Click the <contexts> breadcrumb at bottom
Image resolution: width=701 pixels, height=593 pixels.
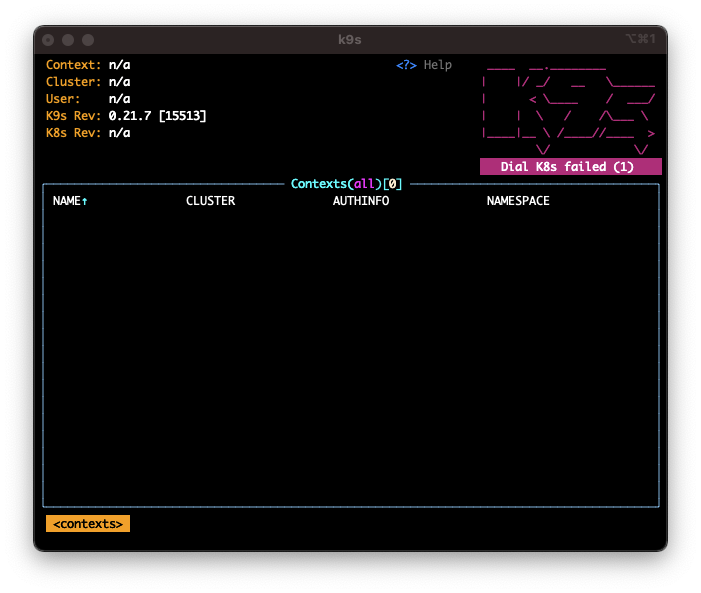[x=88, y=524]
